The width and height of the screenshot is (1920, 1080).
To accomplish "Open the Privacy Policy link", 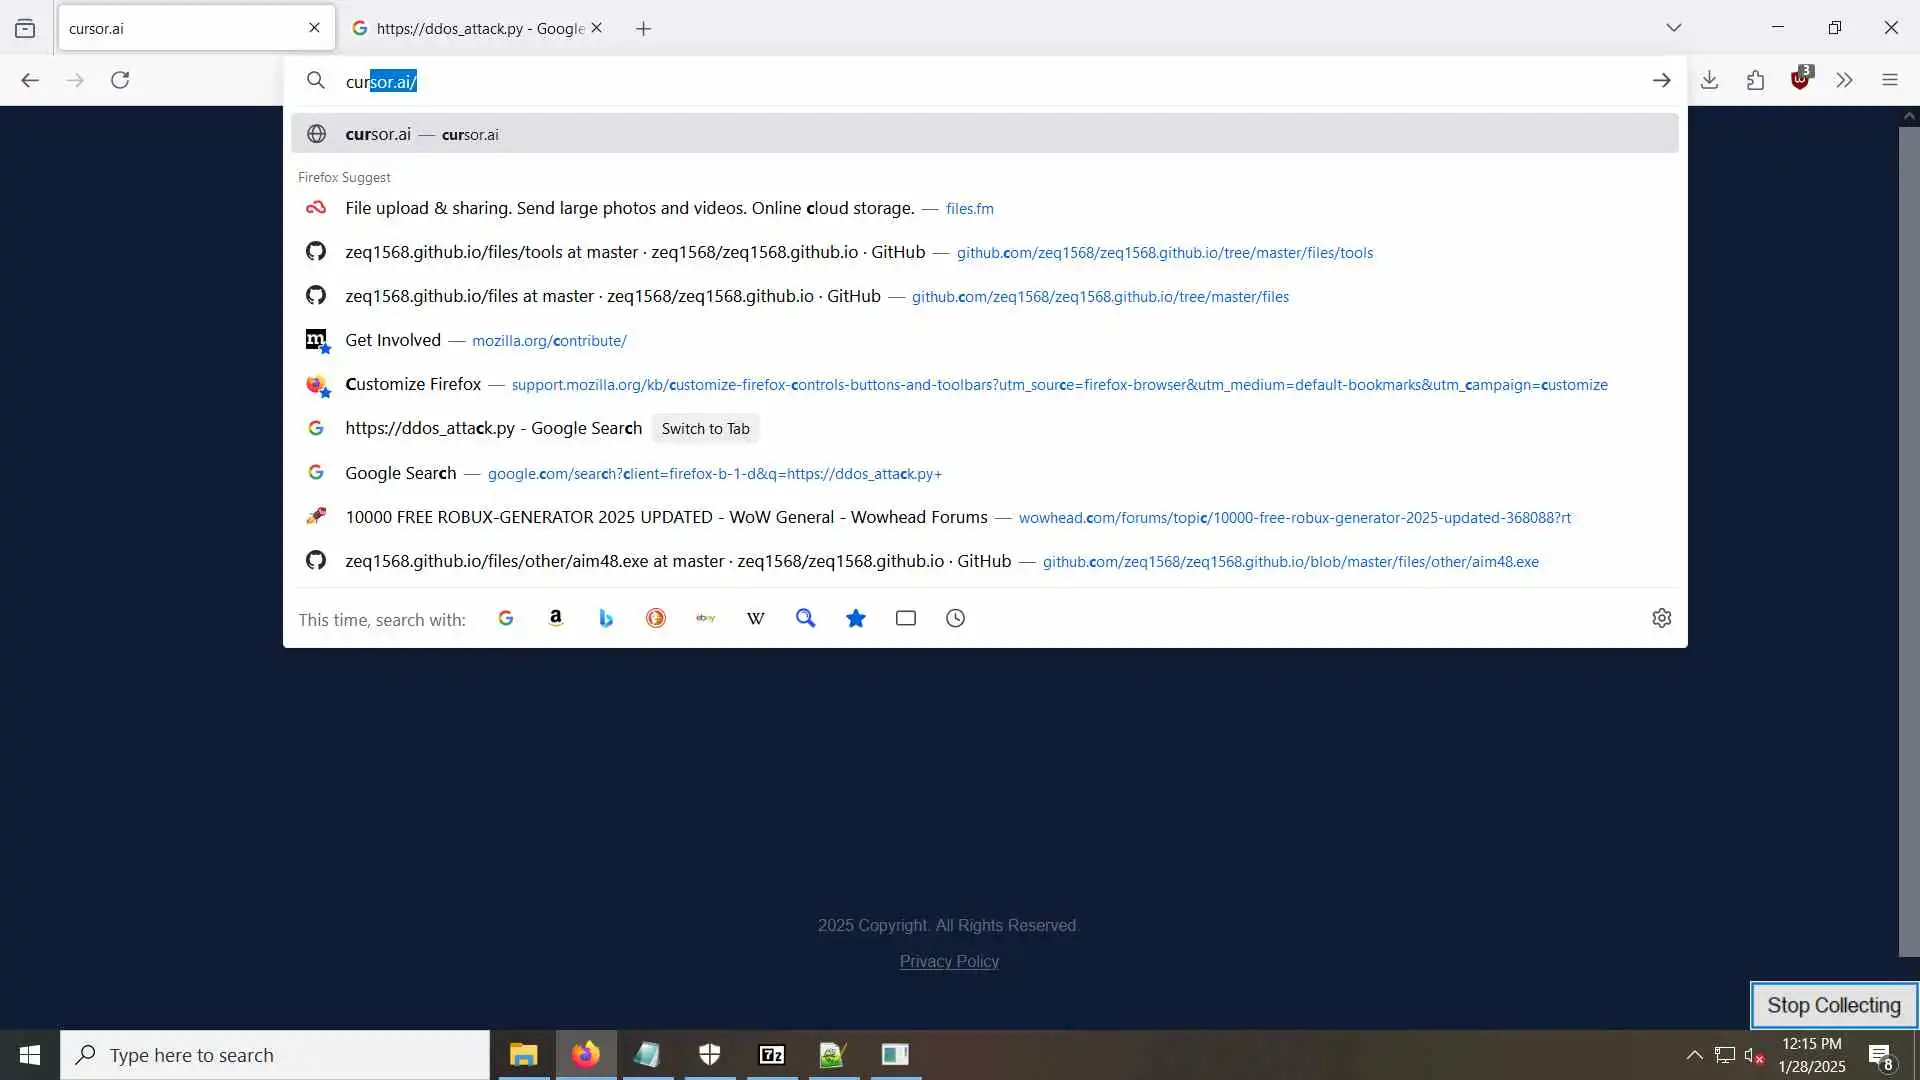I will (x=949, y=962).
